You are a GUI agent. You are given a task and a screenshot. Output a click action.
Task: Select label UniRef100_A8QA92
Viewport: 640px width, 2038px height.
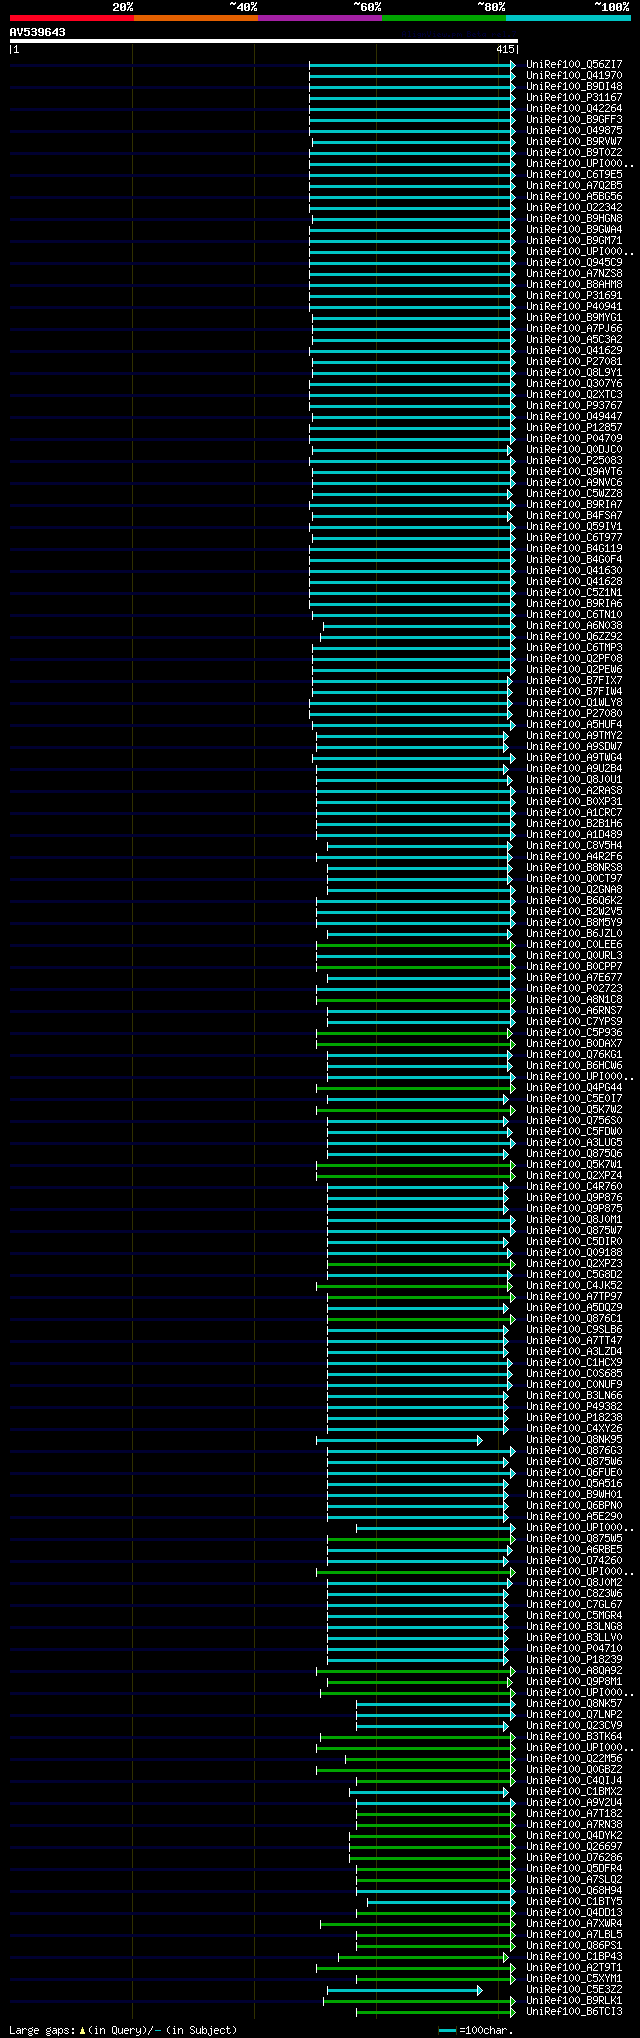(x=574, y=1670)
